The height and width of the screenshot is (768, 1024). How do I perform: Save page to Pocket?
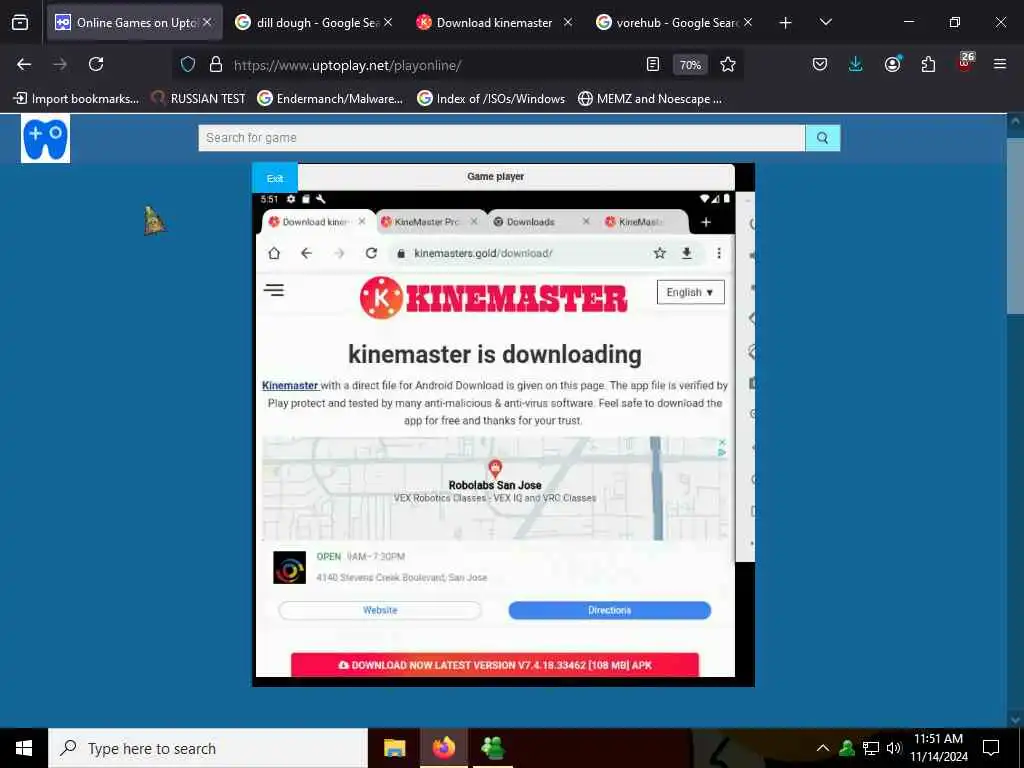tap(820, 64)
